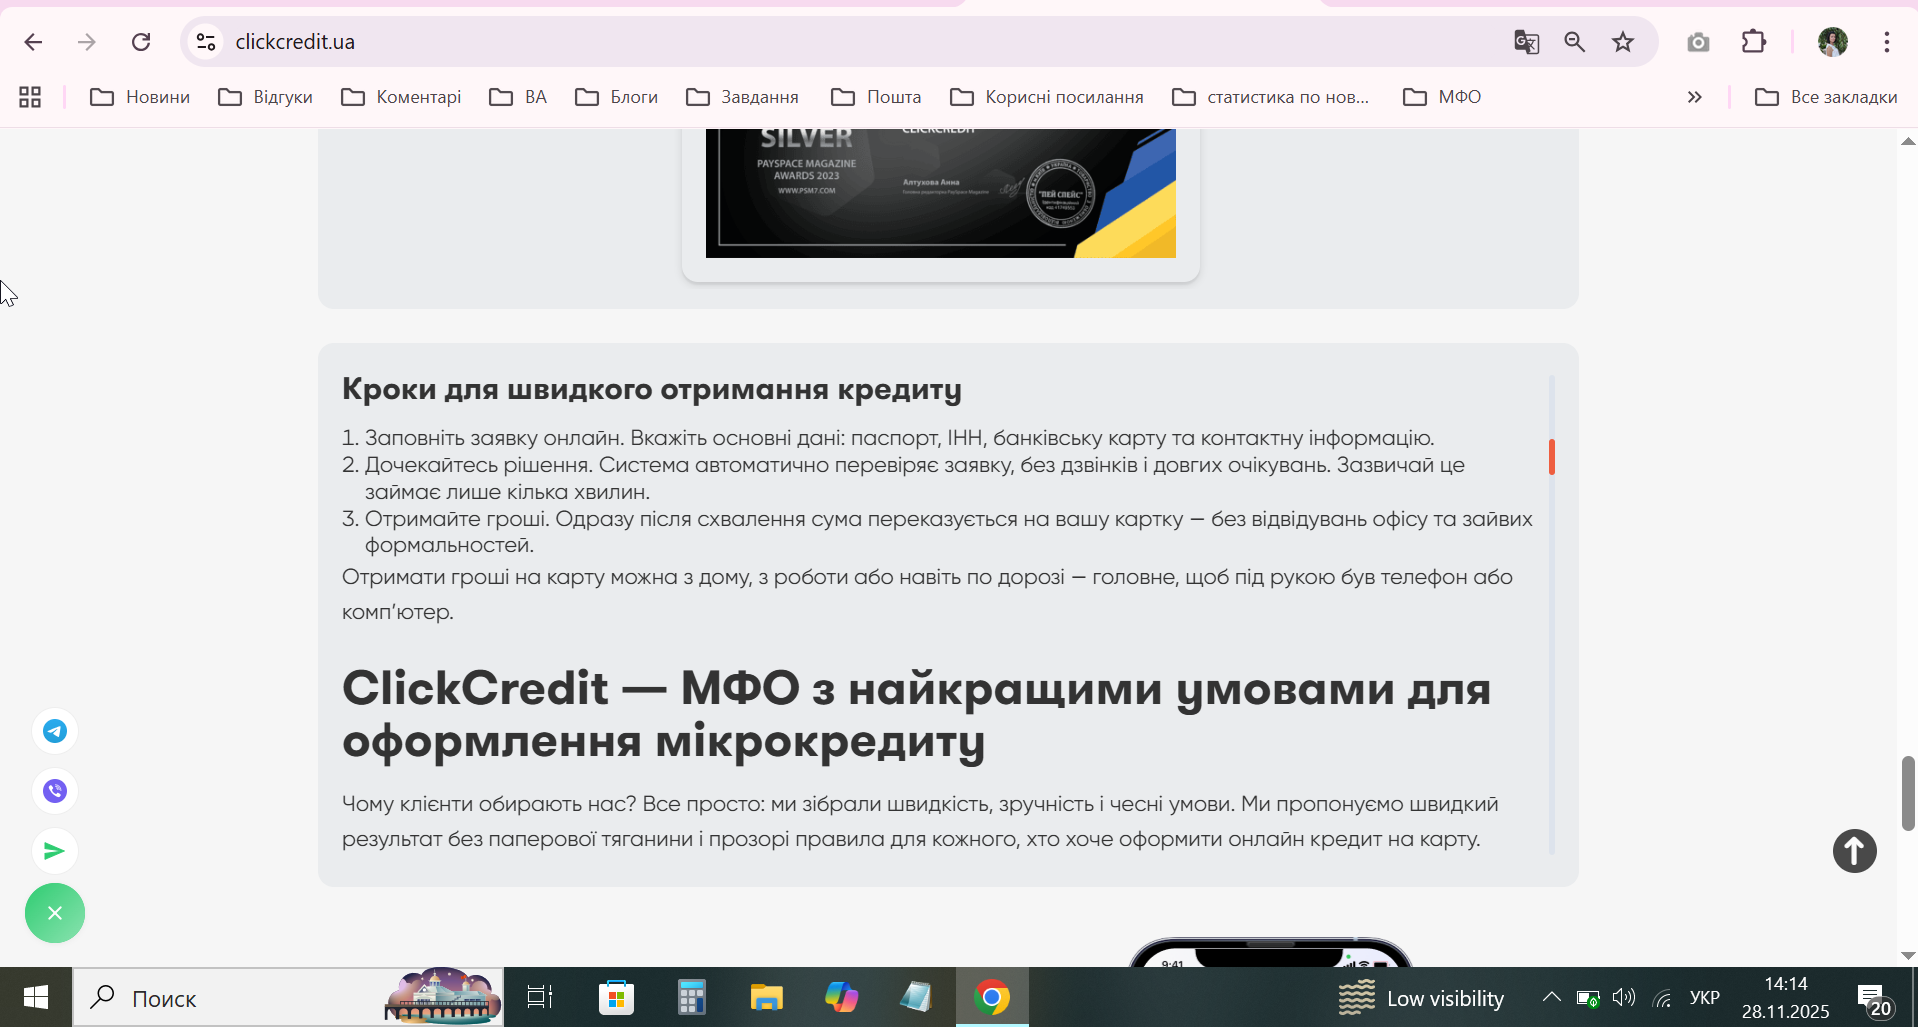The height and width of the screenshot is (1027, 1918).
Task: Click the page scrollbar down arrow
Action: tap(1908, 956)
